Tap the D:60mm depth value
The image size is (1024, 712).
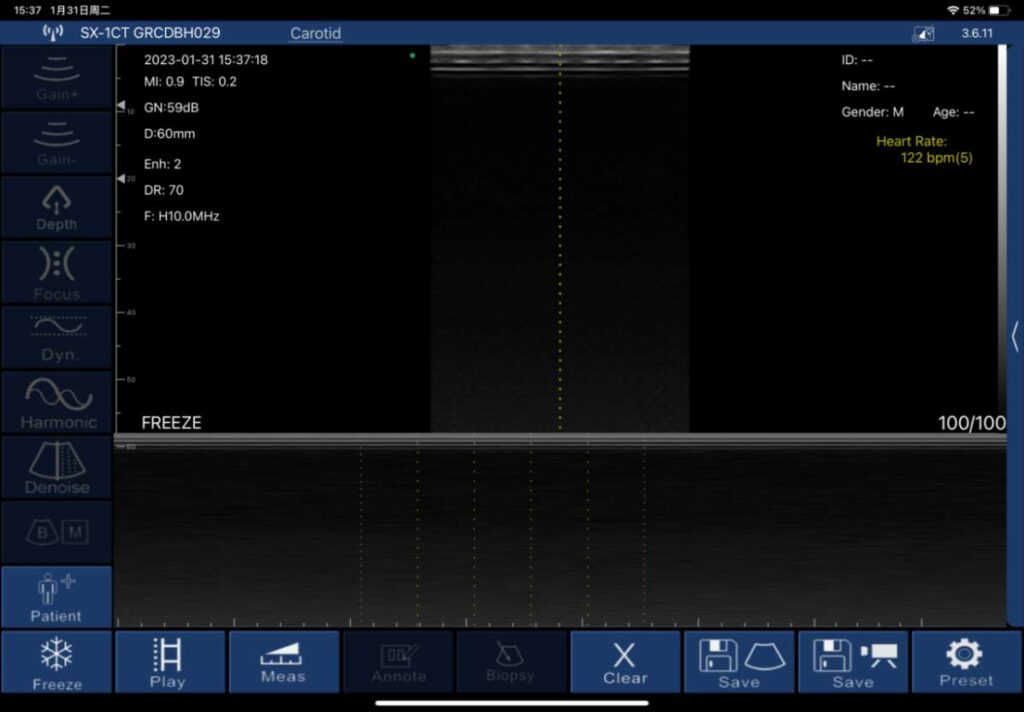pyautogui.click(x=169, y=134)
